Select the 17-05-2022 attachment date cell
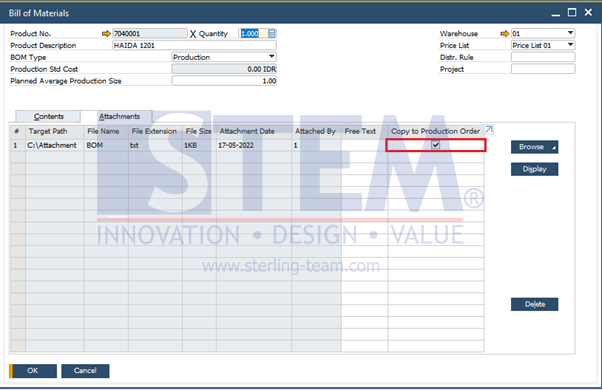The image size is (602, 390). pos(254,145)
